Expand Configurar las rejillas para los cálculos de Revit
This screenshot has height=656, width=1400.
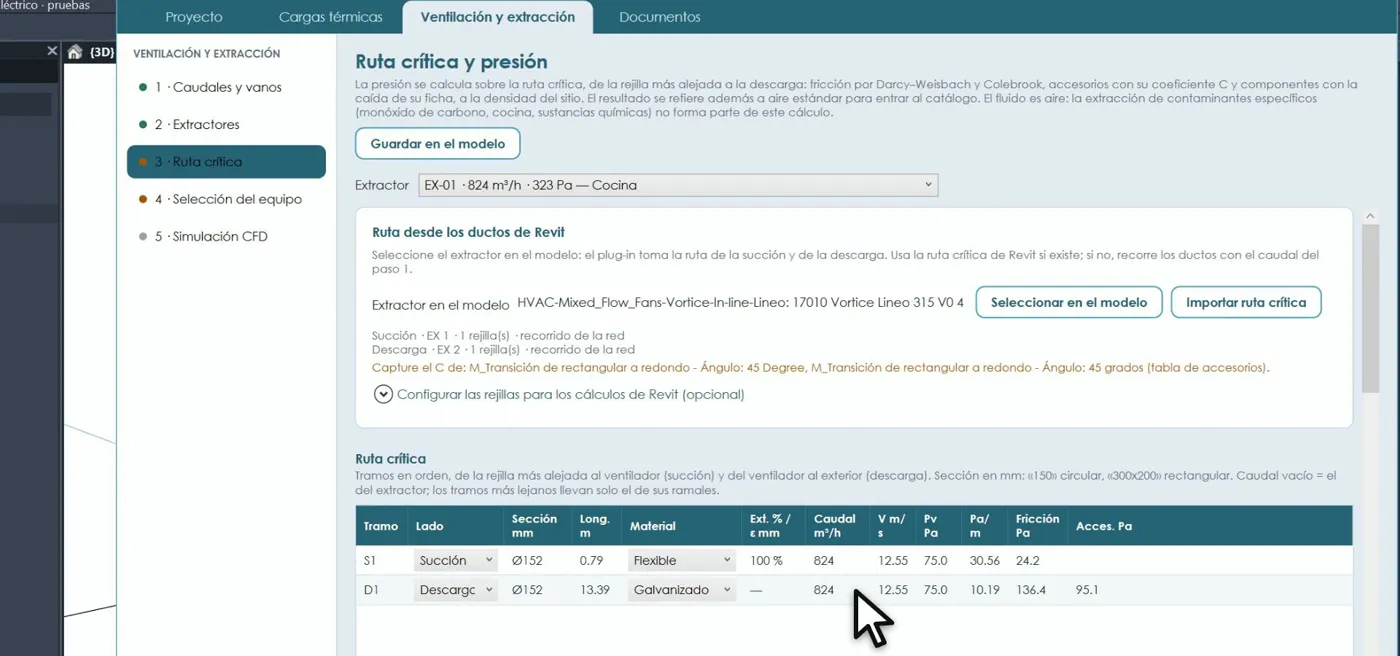(559, 394)
